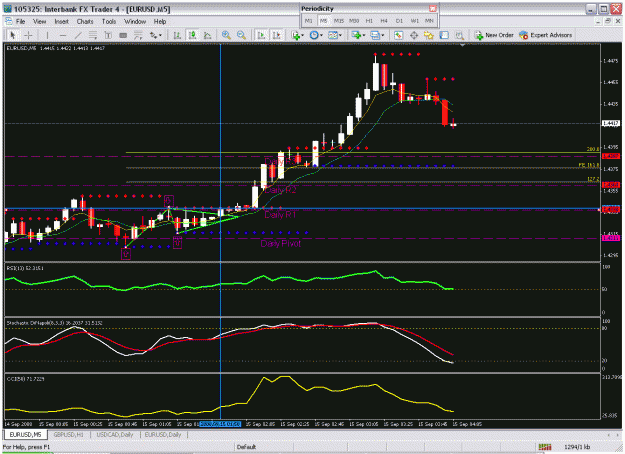Open the Market Watch window icon
The width and height of the screenshot is (625, 454).
pyautogui.click(x=398, y=35)
